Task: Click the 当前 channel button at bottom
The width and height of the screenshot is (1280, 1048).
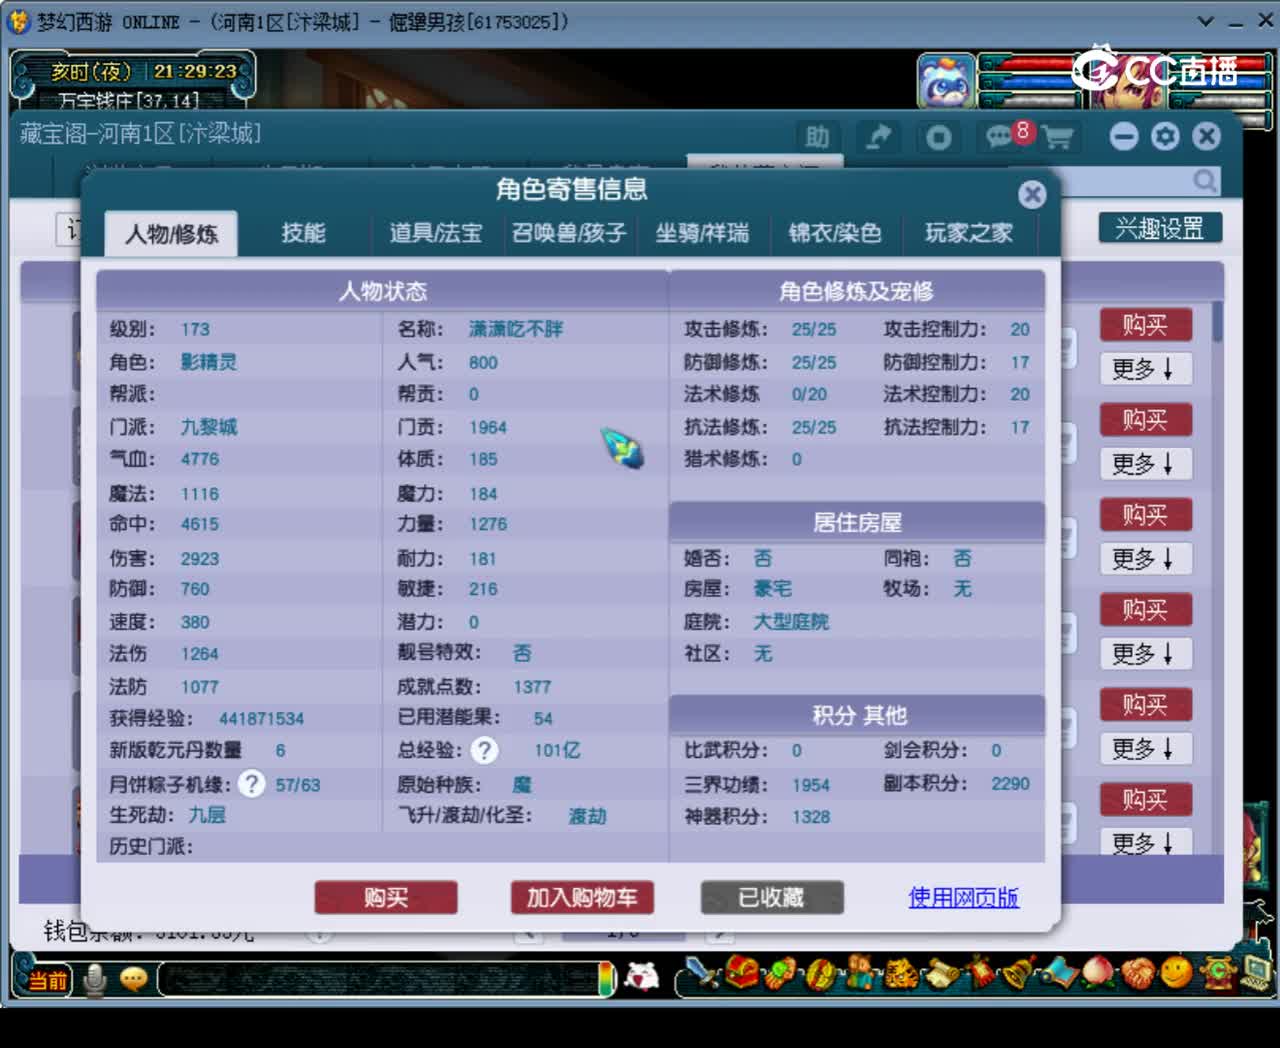Action: pos(47,980)
